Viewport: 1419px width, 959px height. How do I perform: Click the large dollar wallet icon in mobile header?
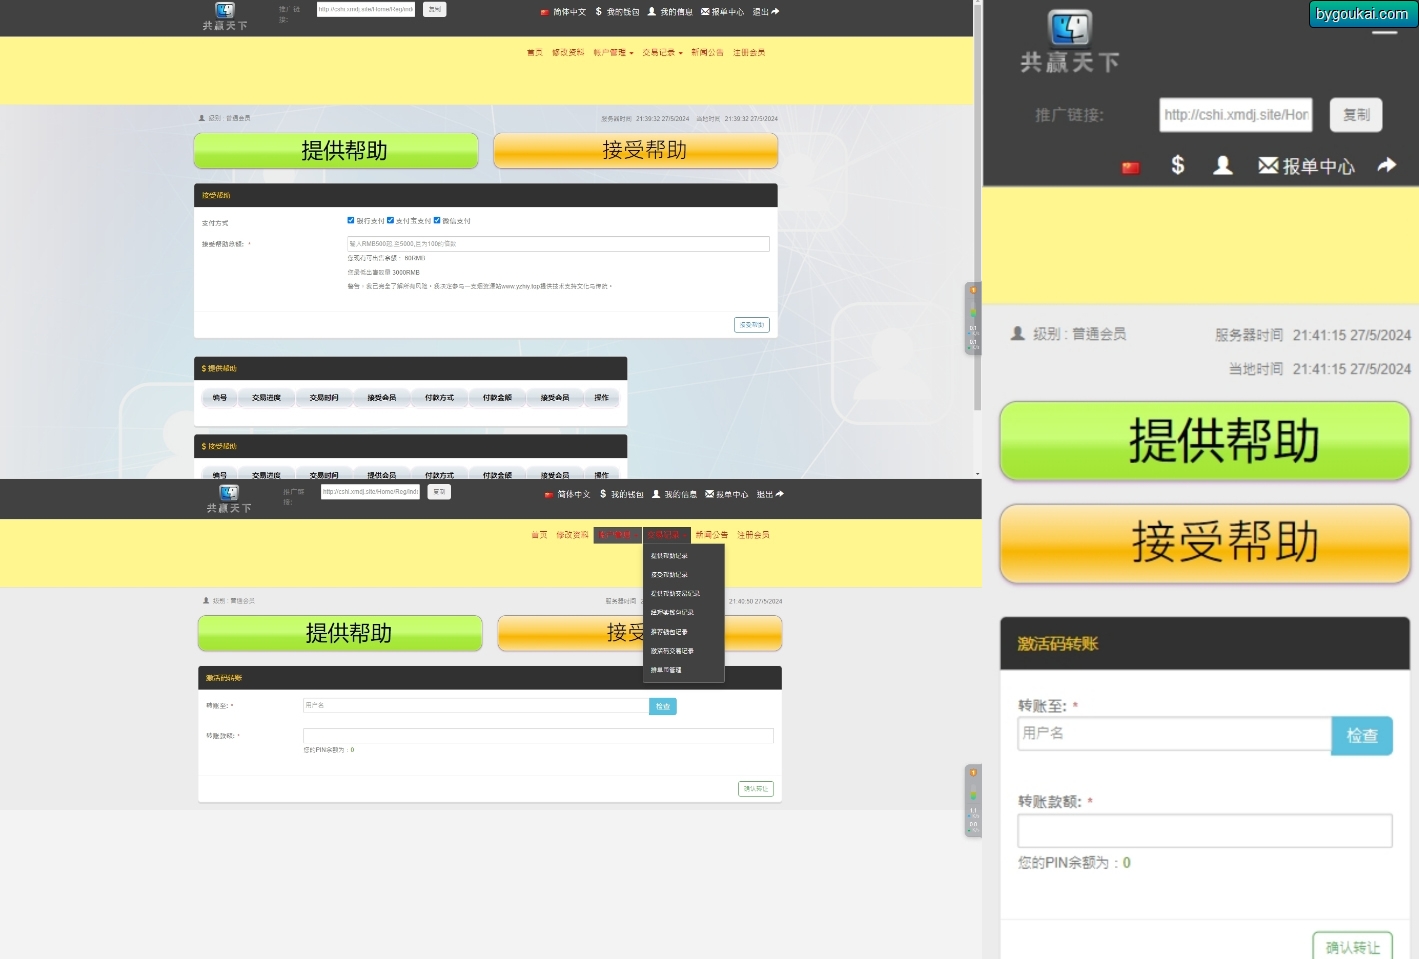pos(1178,165)
